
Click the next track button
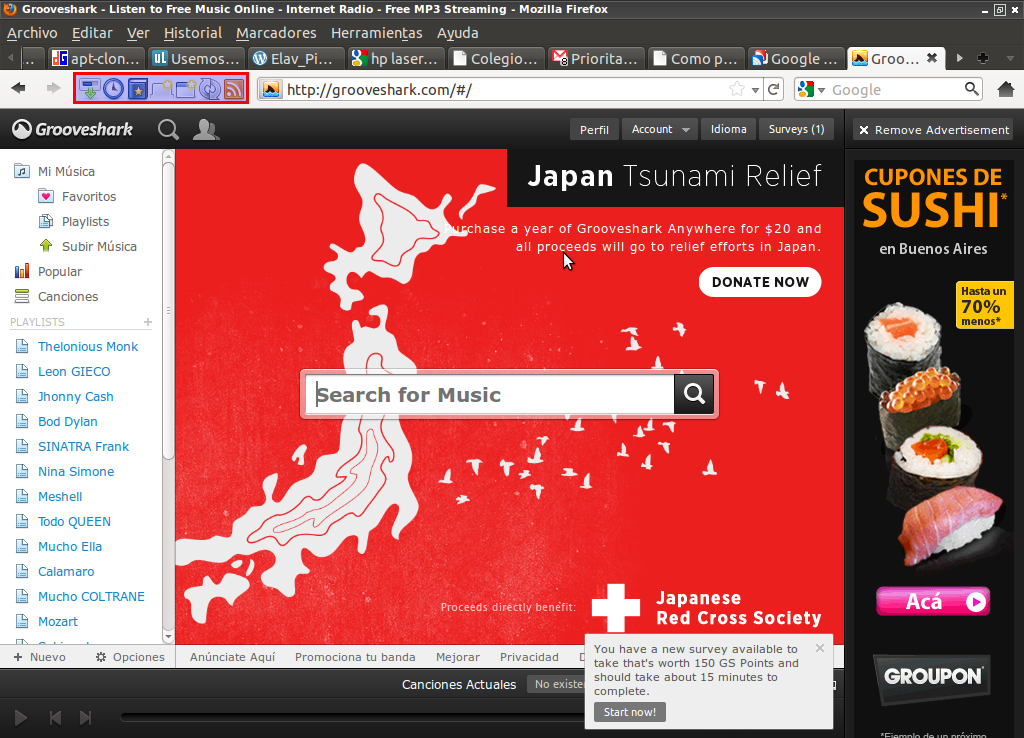86,718
